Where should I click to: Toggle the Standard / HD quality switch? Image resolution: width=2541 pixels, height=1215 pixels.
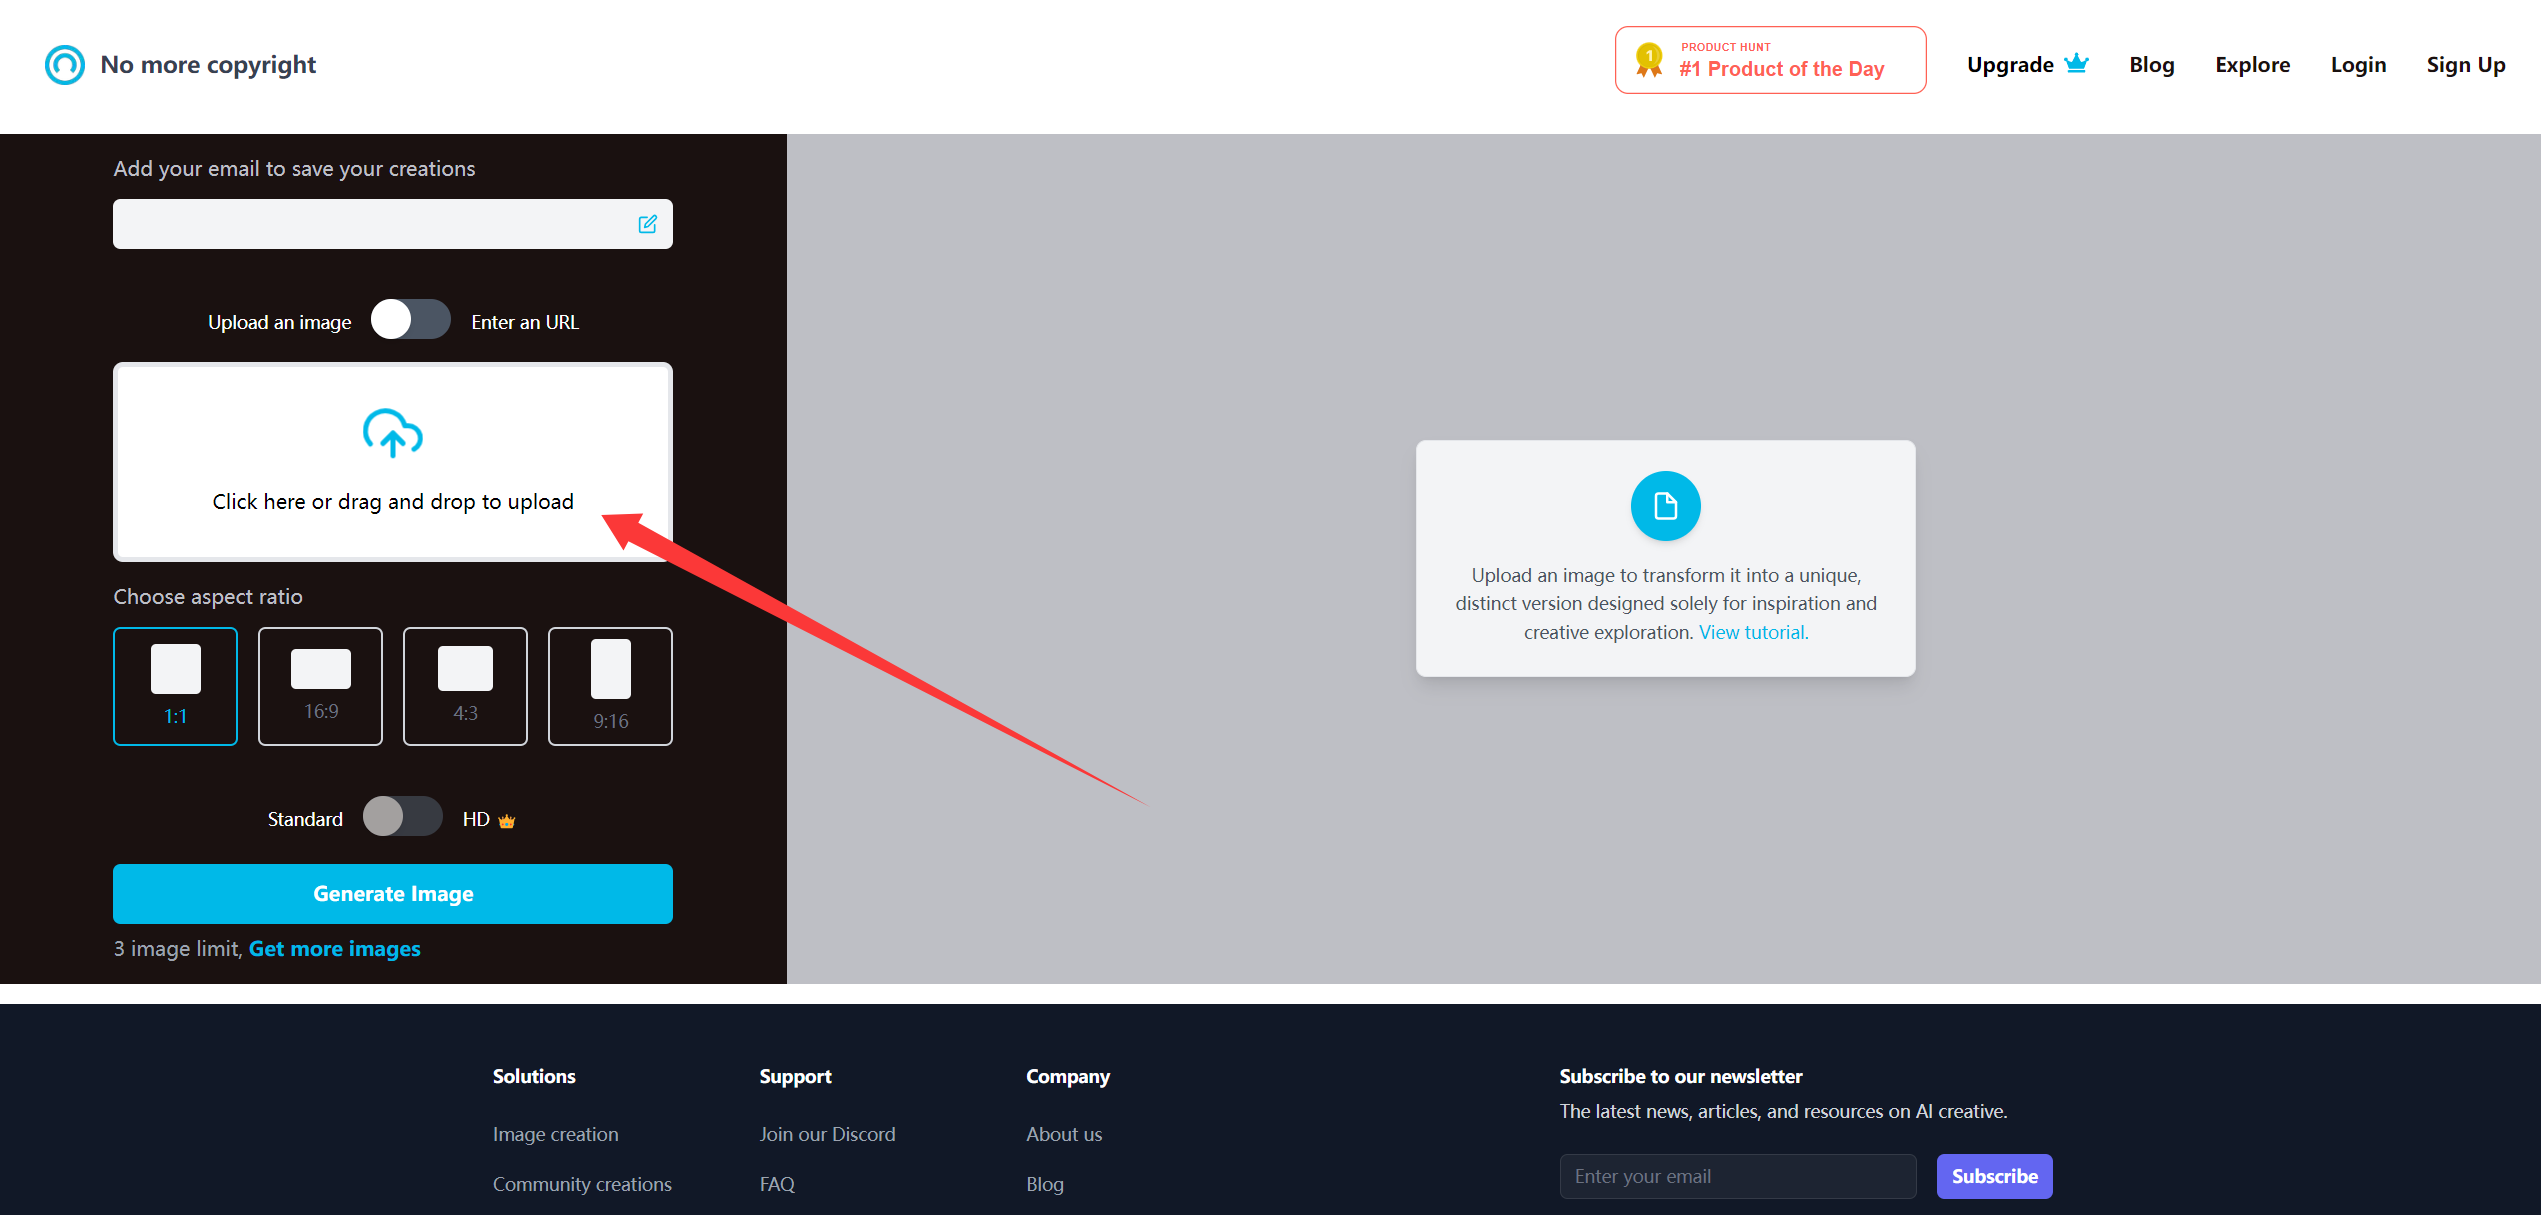[x=402, y=817]
